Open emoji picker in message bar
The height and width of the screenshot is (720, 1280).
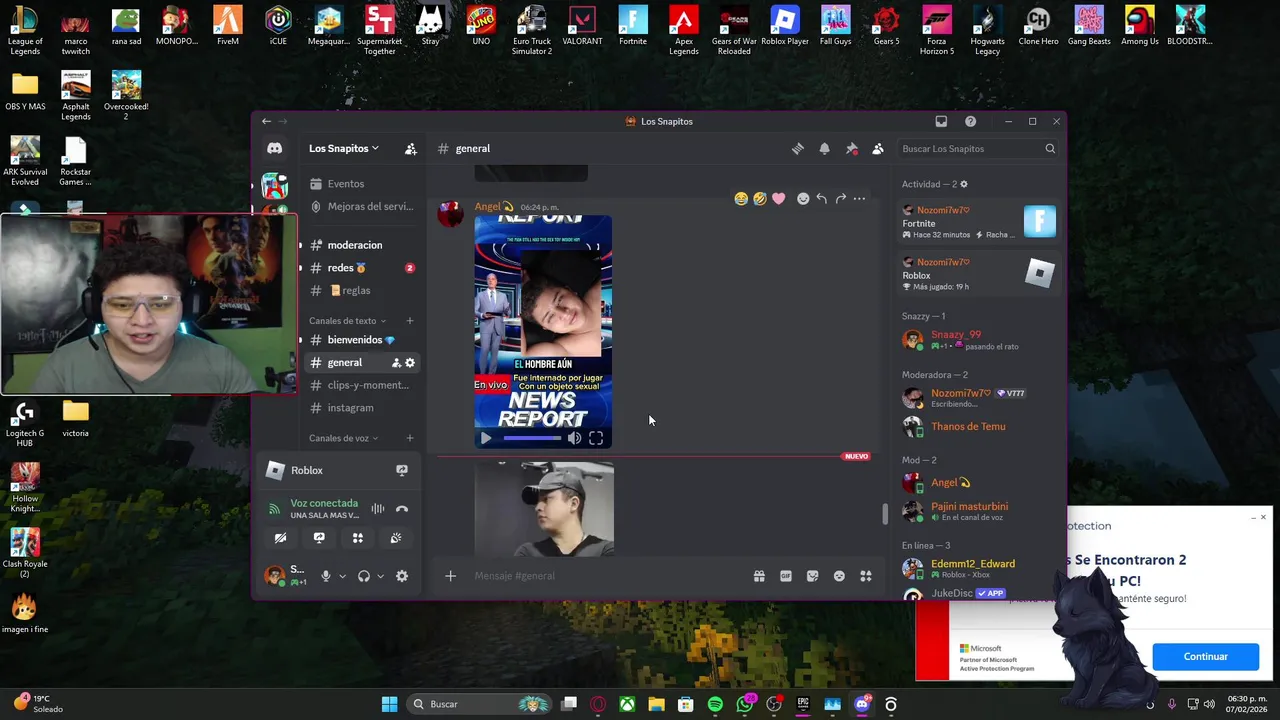tap(839, 576)
